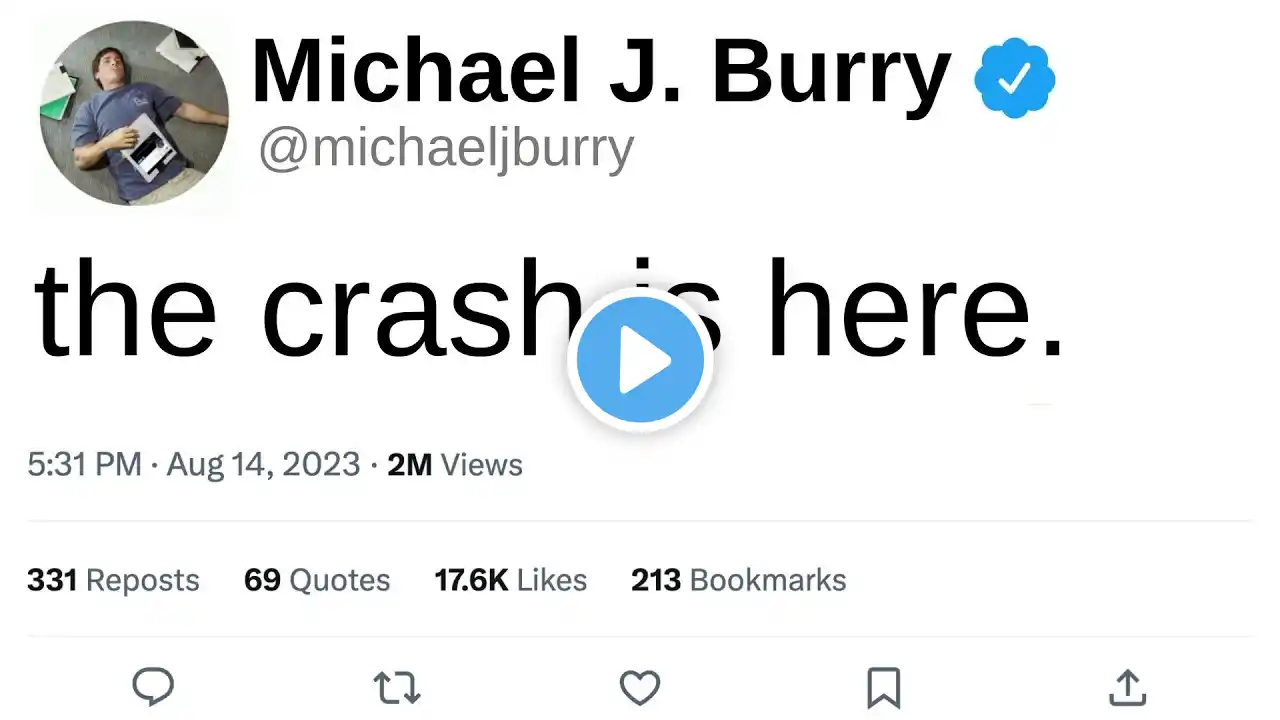Click the word "the" starting the tweet
The image size is (1280, 720).
(126, 309)
